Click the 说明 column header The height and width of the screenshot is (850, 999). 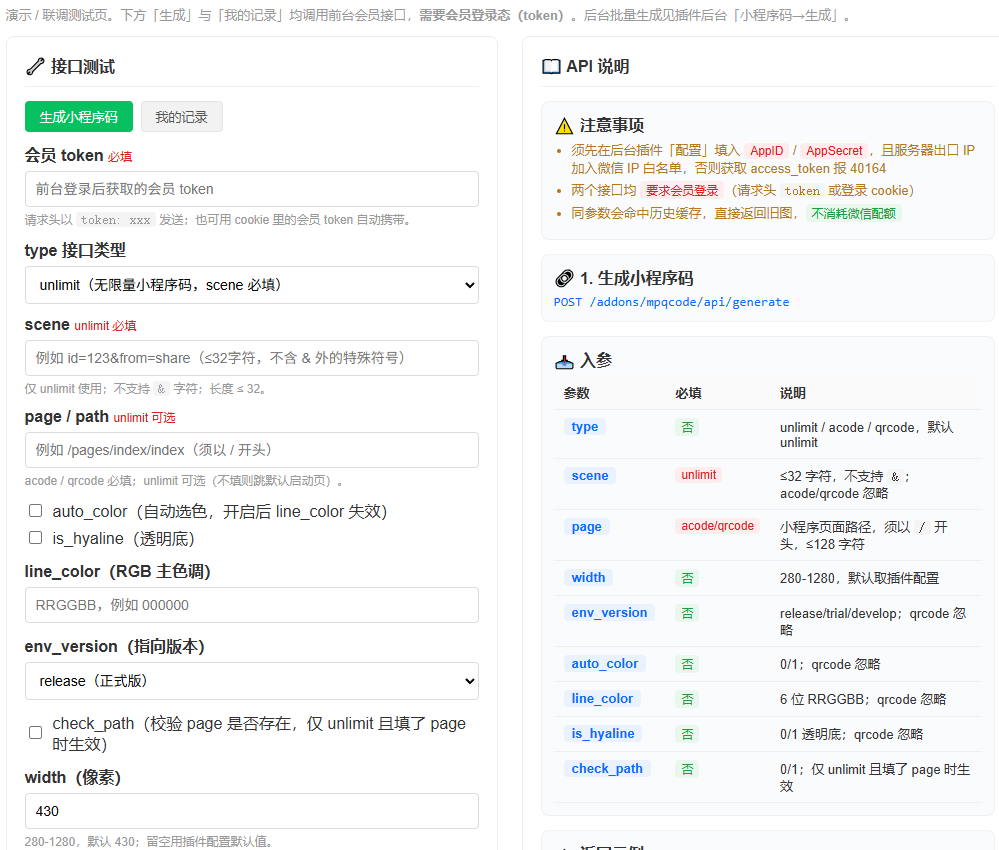coord(793,393)
